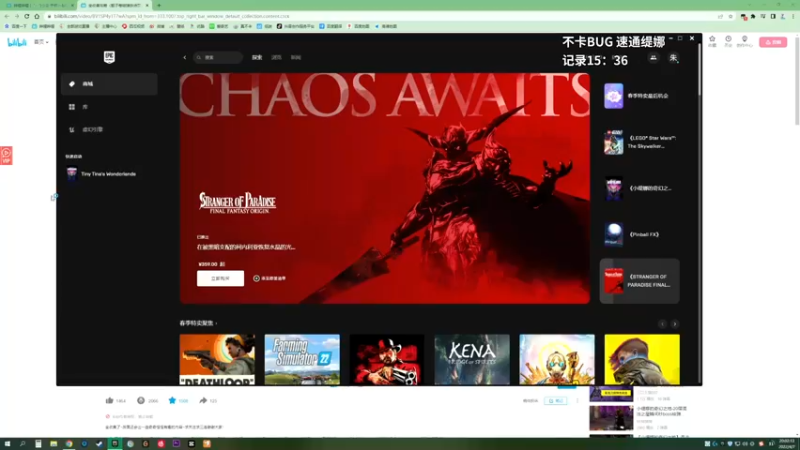Go to the Chrome home page button
Image resolution: width=800 pixels, height=450 pixels.
tap(37, 16)
